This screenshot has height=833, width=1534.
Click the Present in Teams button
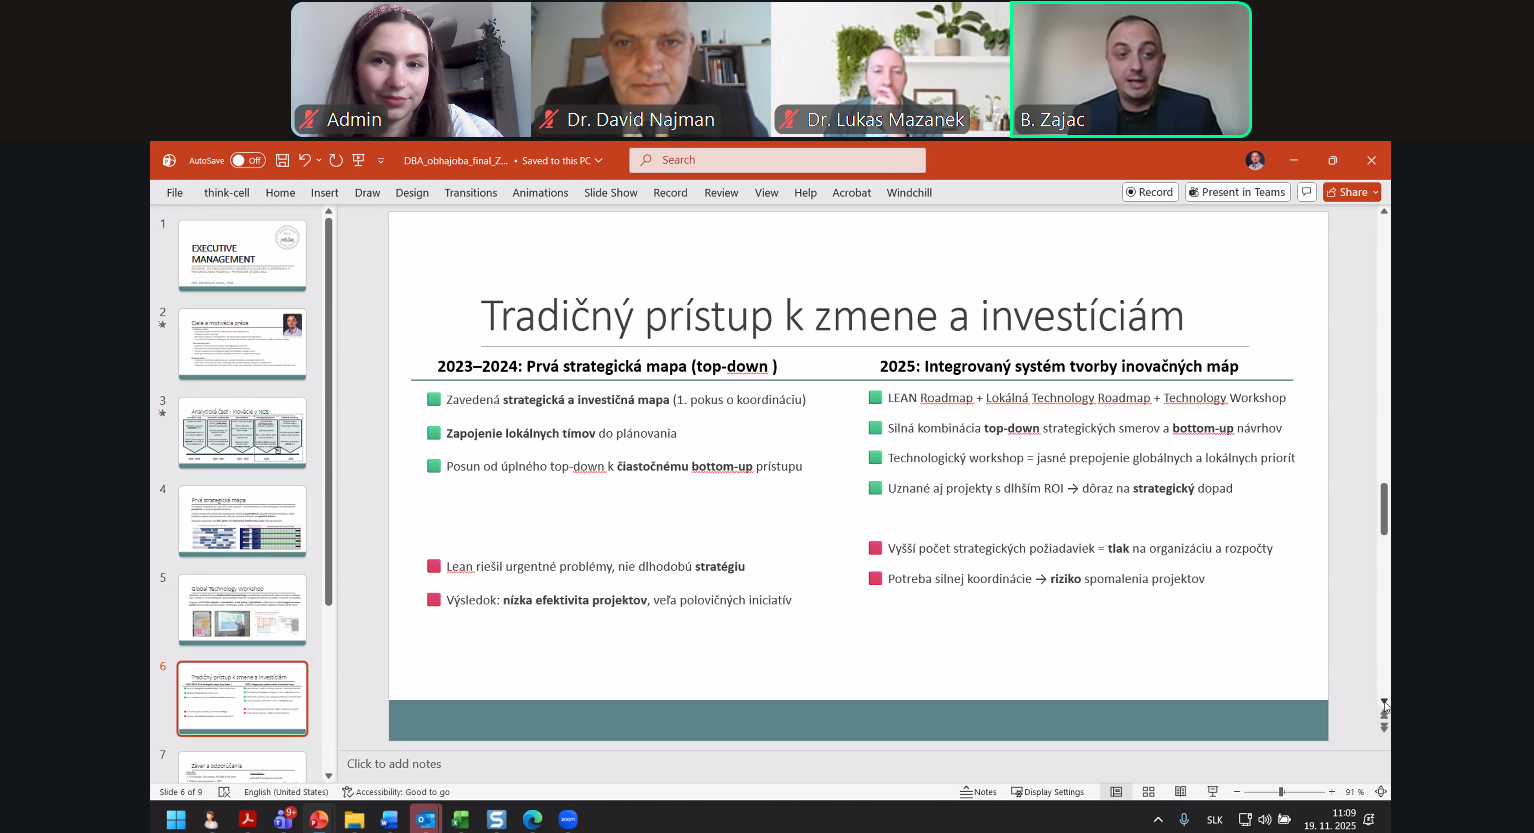click(1236, 192)
